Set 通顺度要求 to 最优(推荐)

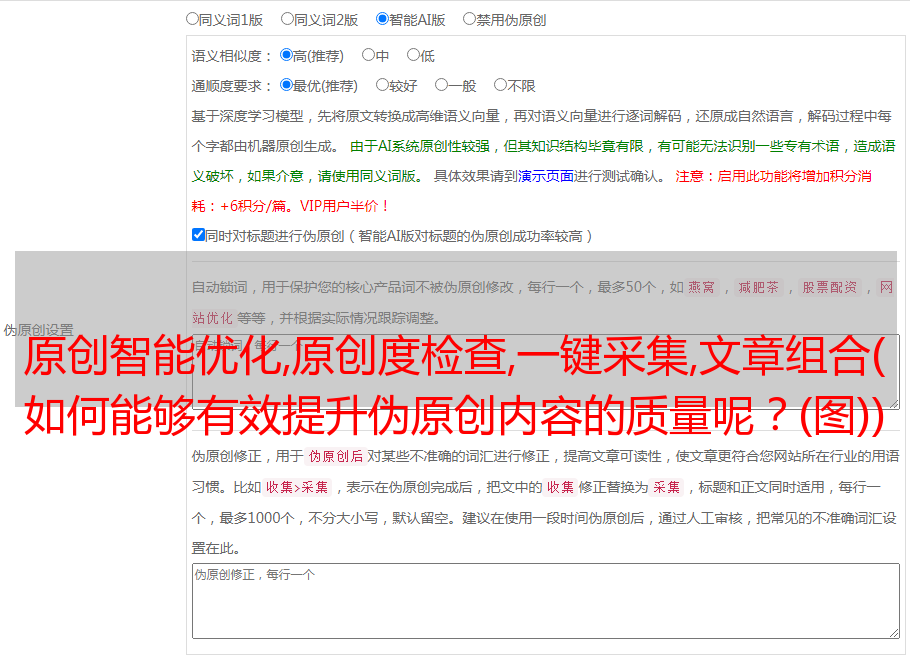286,85
